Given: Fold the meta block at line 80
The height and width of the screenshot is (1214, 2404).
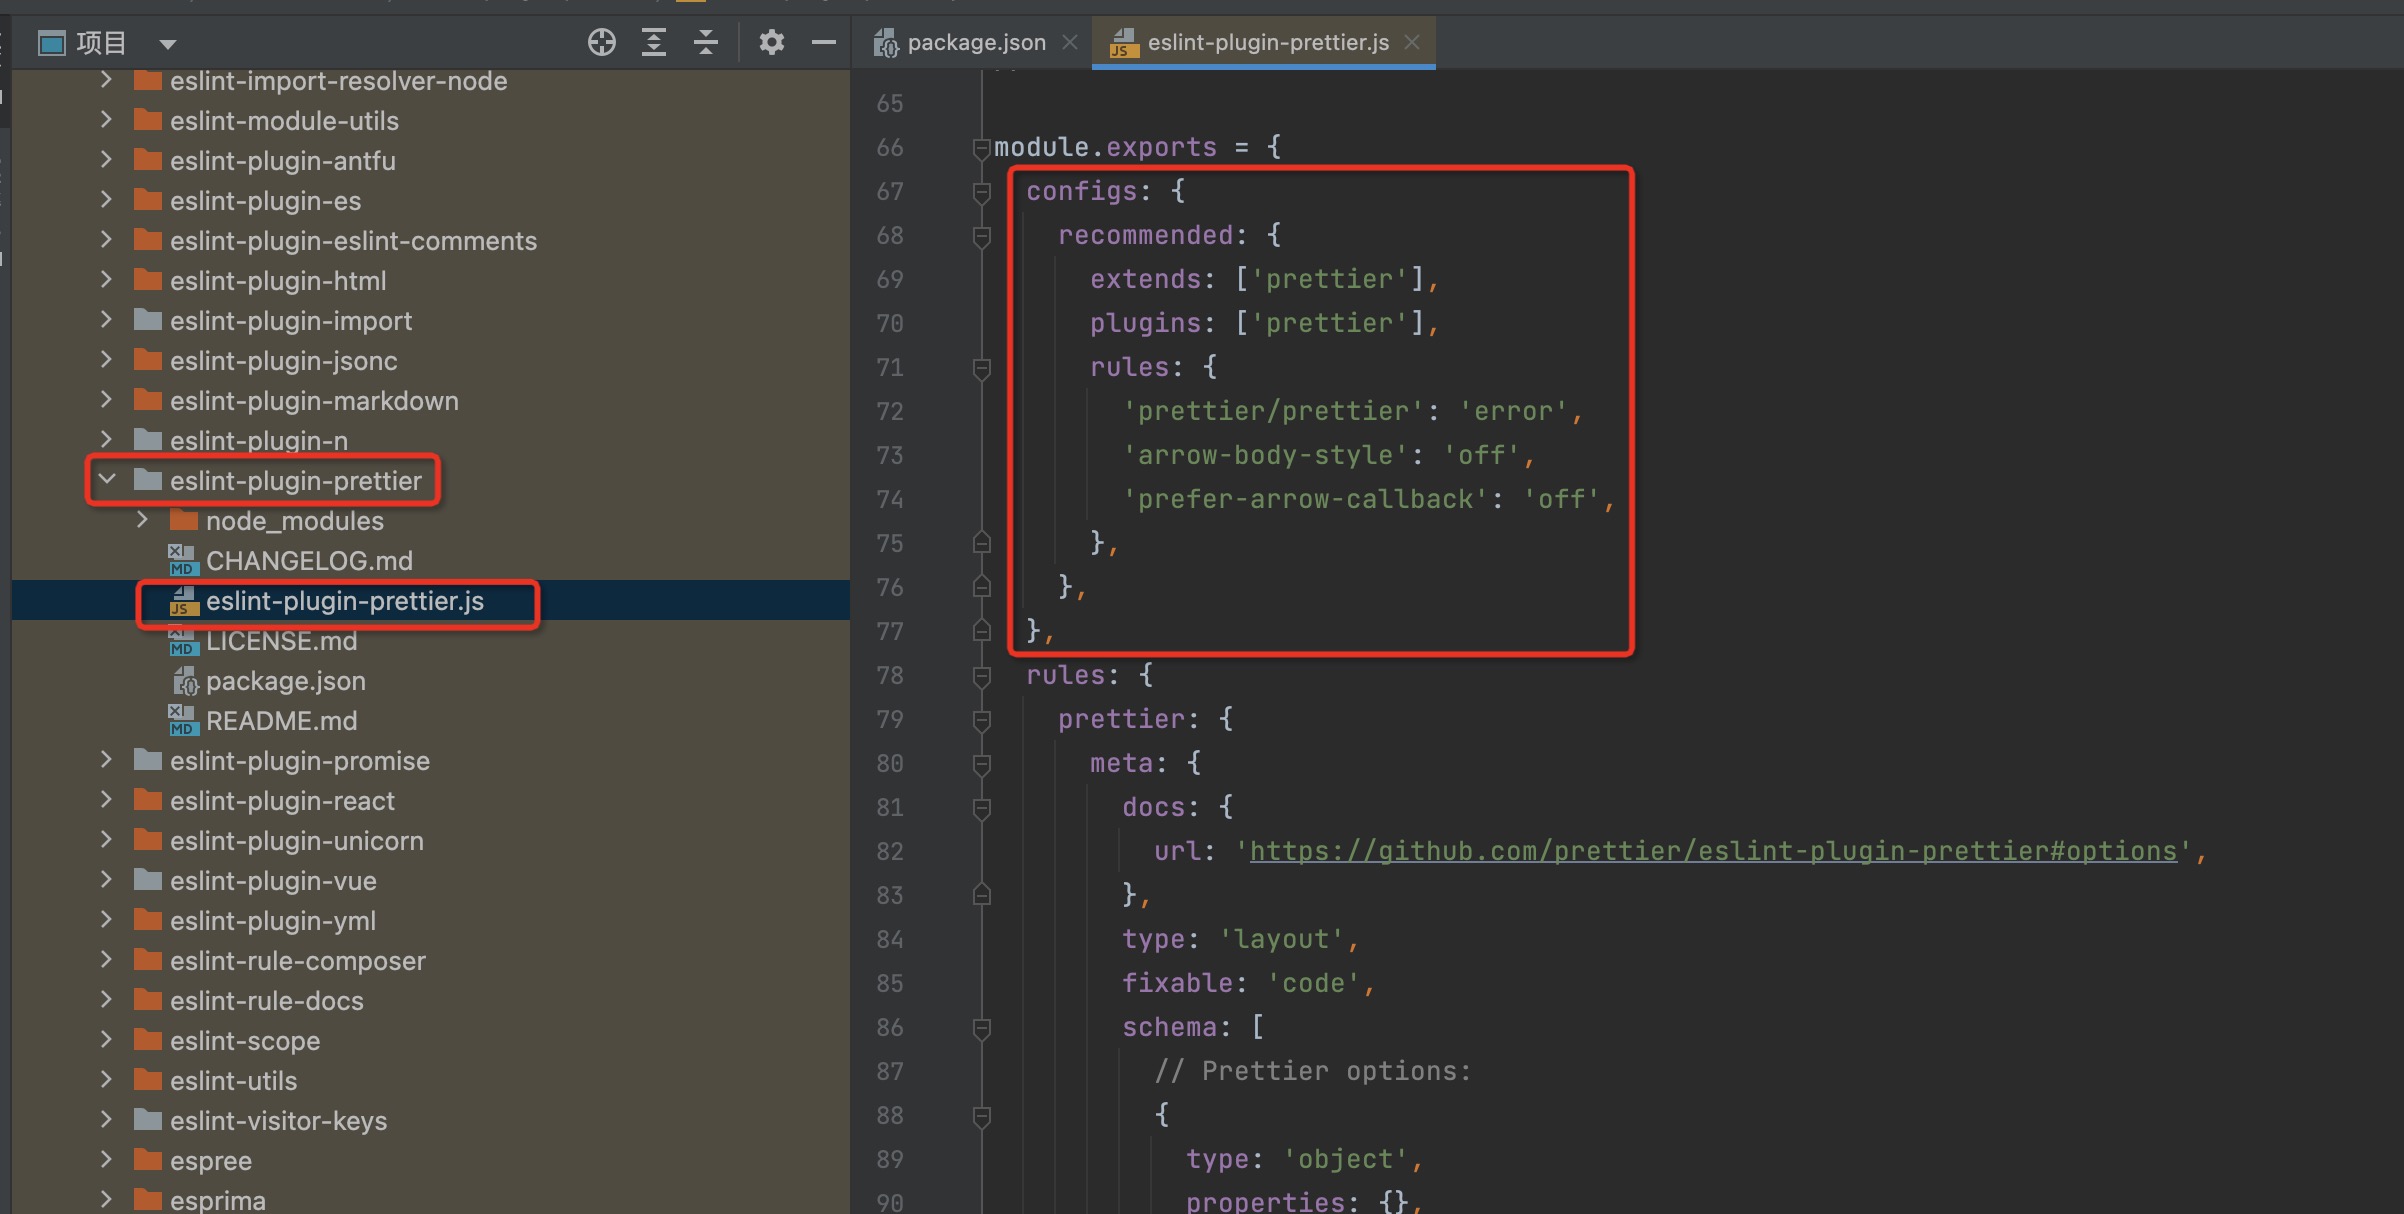Looking at the screenshot, I should pyautogui.click(x=982, y=764).
